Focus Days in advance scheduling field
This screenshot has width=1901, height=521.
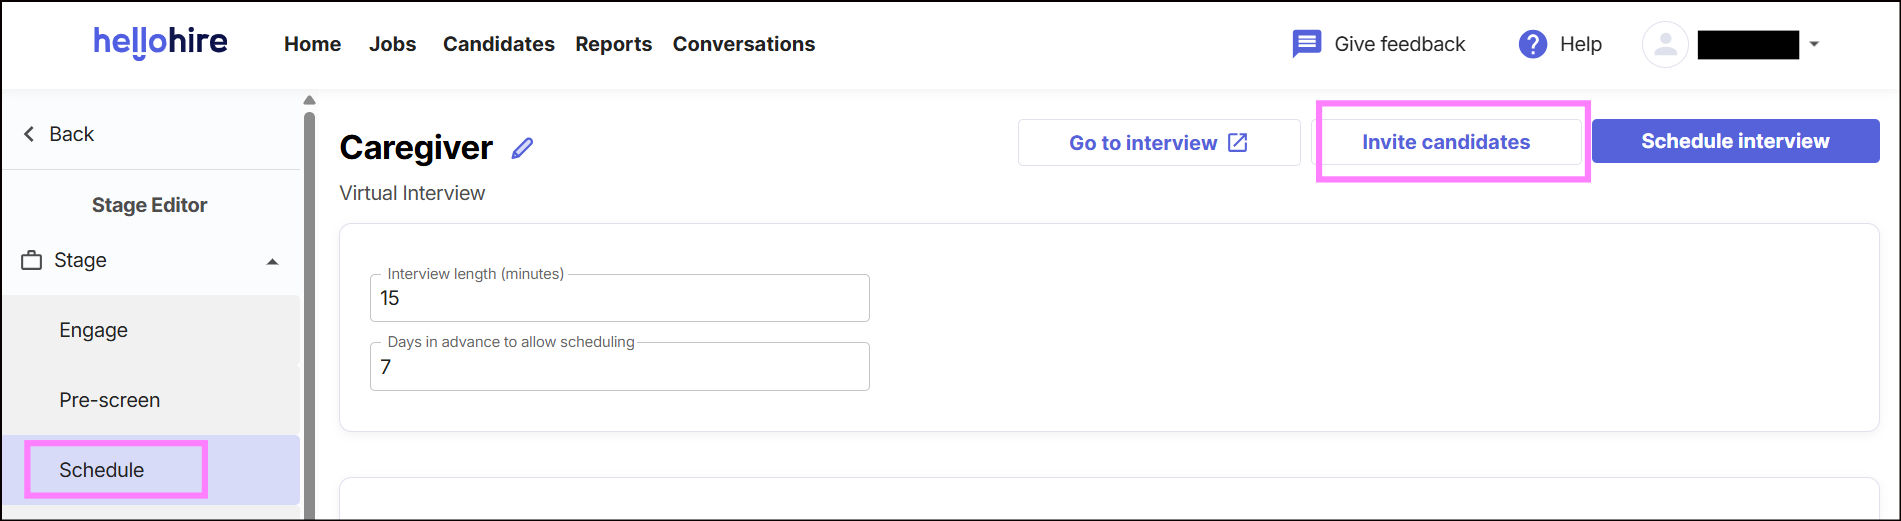tap(619, 366)
